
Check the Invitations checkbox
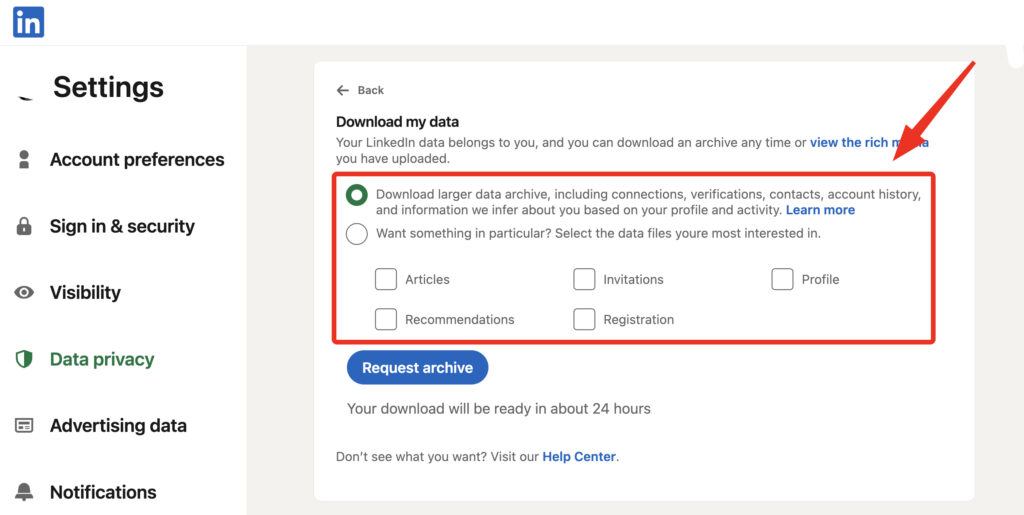pos(584,279)
